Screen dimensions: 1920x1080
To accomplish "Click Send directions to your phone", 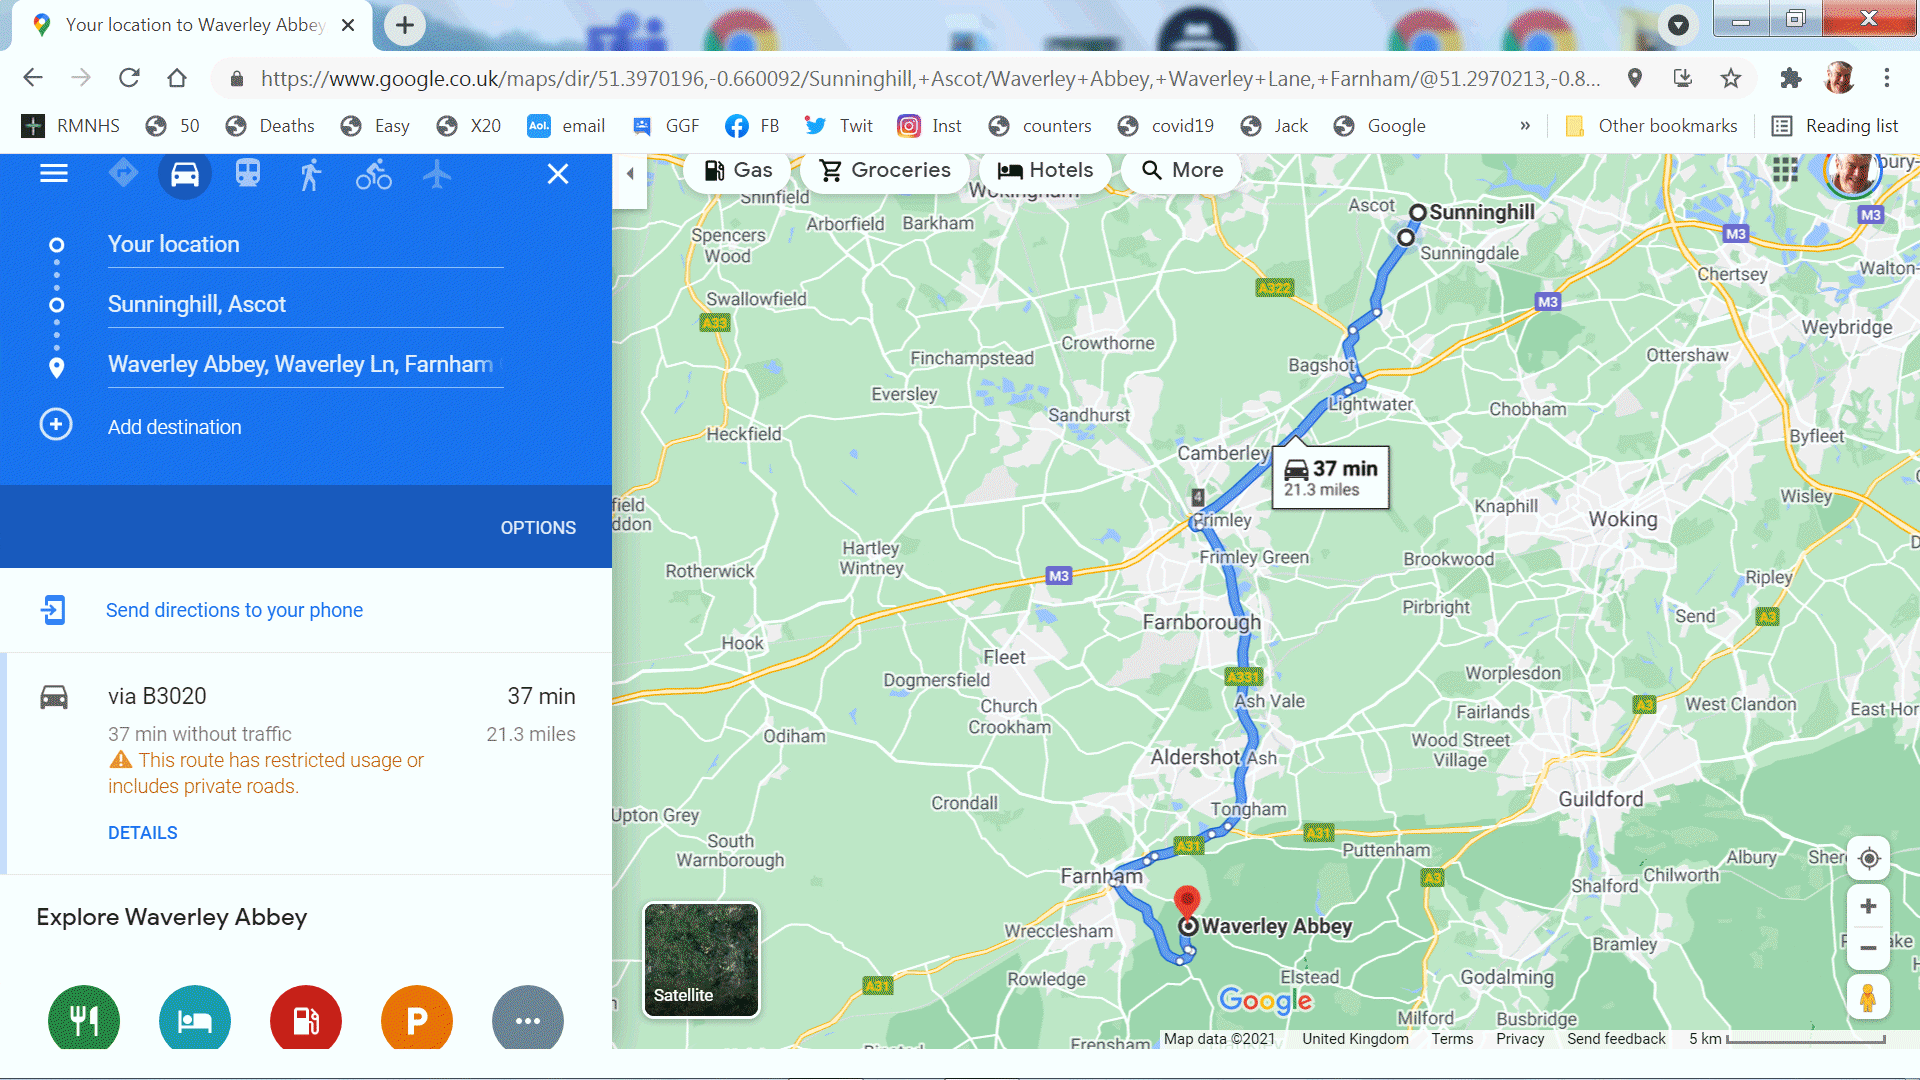I will 234,610.
